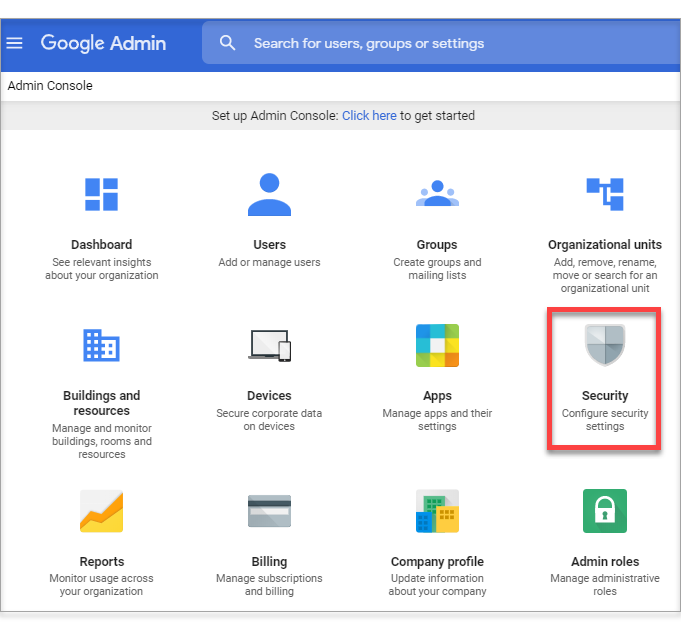The height and width of the screenshot is (635, 681).
Task: Click 'Manage administrative roles' description
Action: point(605,585)
